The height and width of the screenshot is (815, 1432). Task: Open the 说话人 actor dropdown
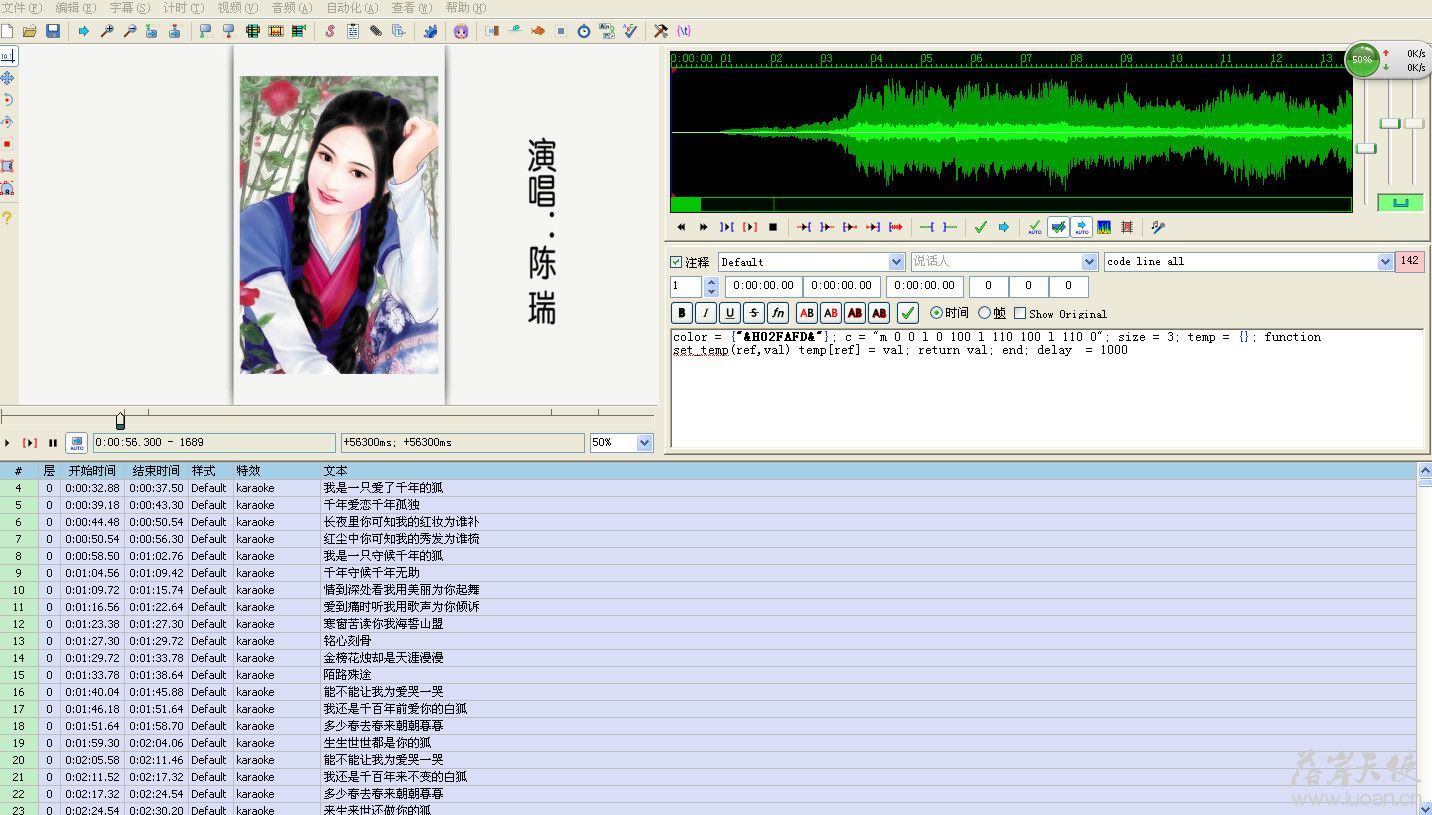pos(1090,262)
